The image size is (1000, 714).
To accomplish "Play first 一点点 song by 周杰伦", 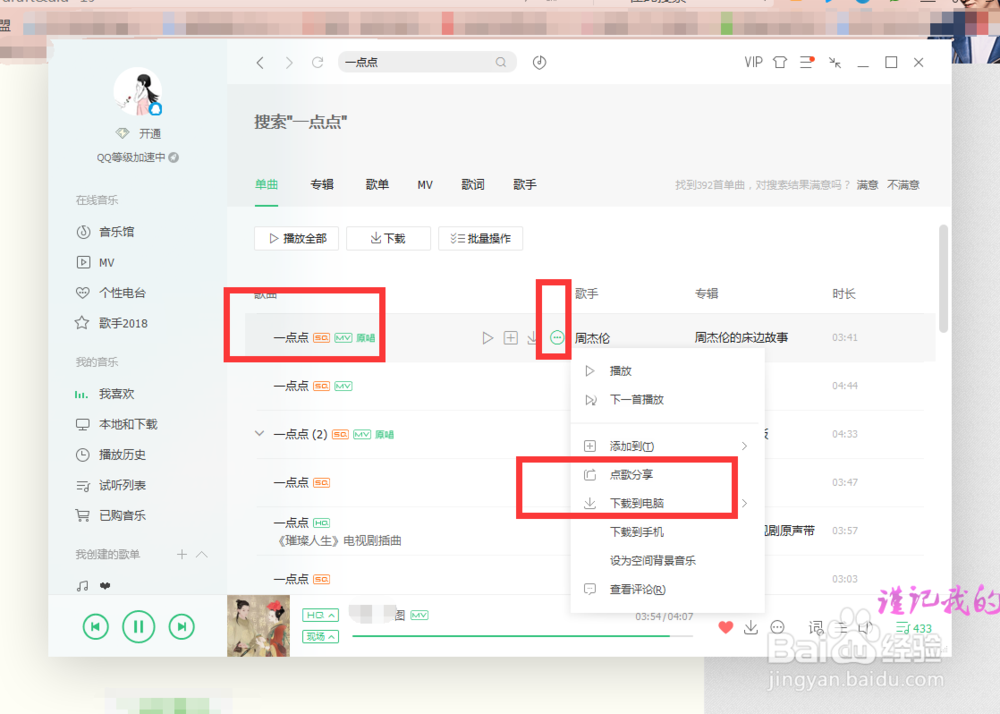I will [488, 338].
